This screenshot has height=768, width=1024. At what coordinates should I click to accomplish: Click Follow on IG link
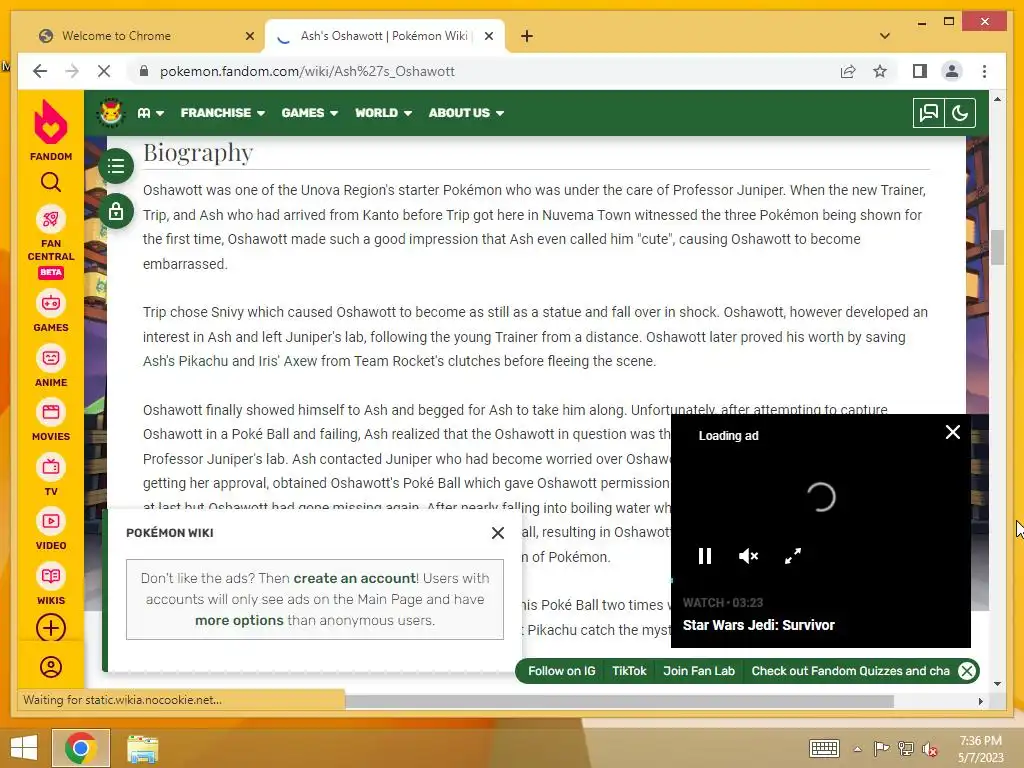click(562, 671)
